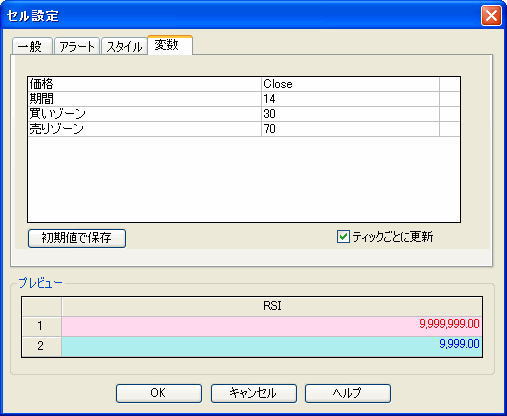Click the 期間 value field 14
The image size is (507, 416).
tap(350, 99)
